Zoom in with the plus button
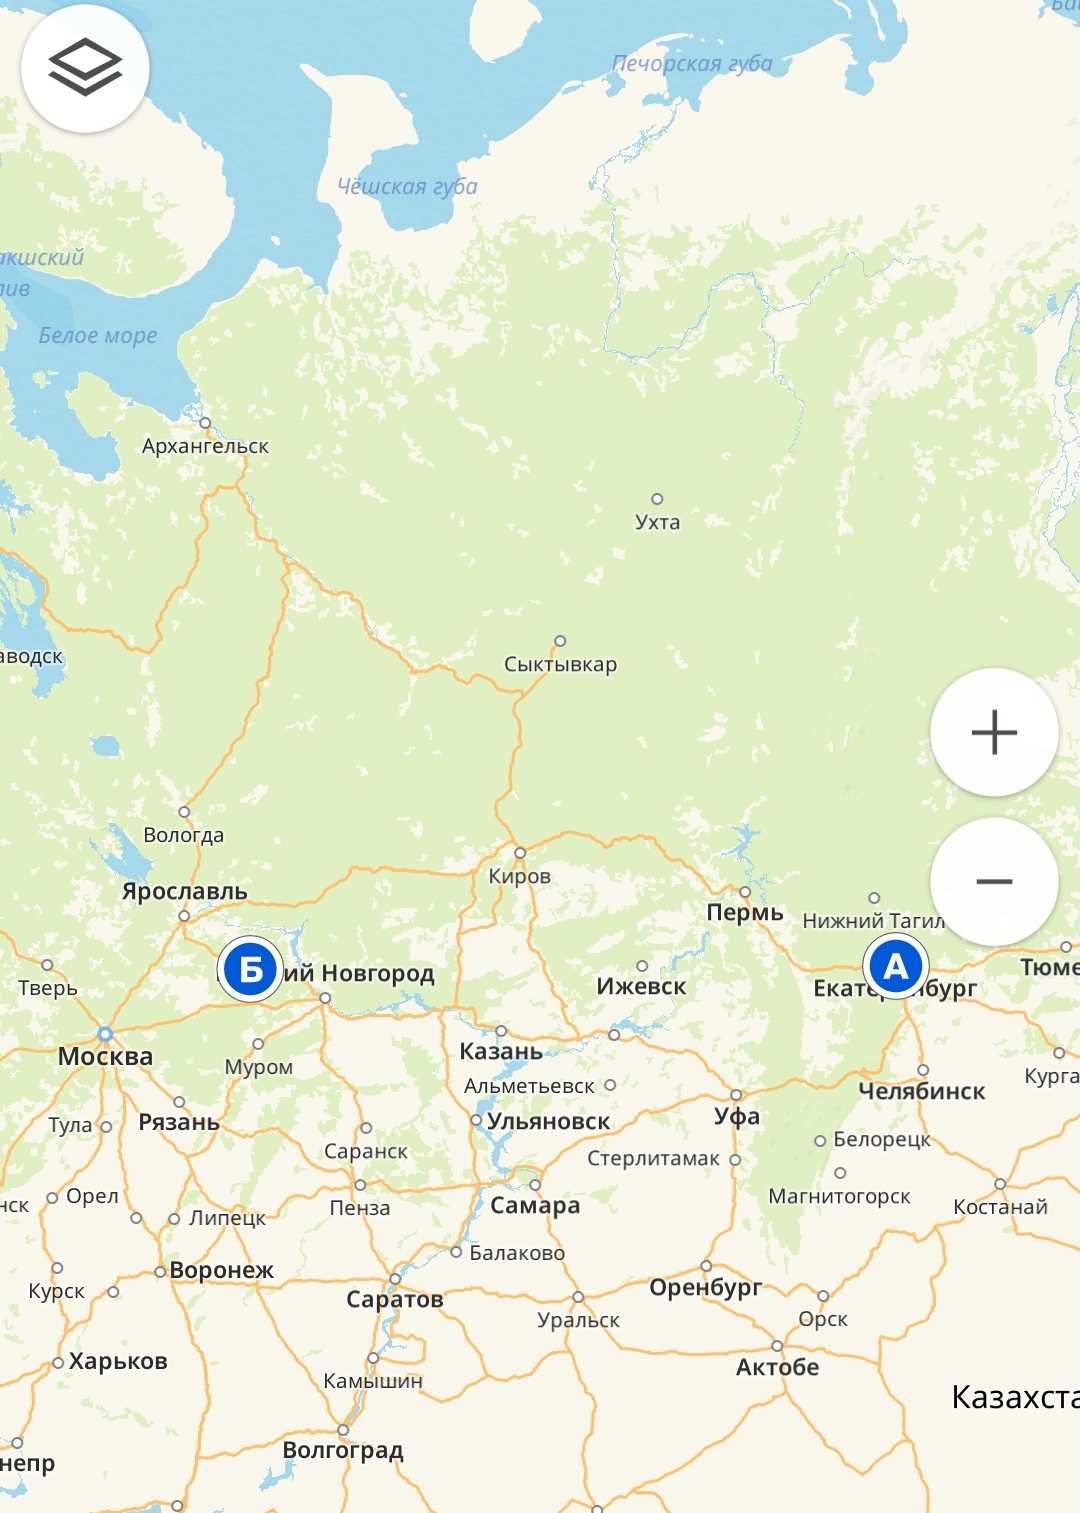 click(994, 732)
